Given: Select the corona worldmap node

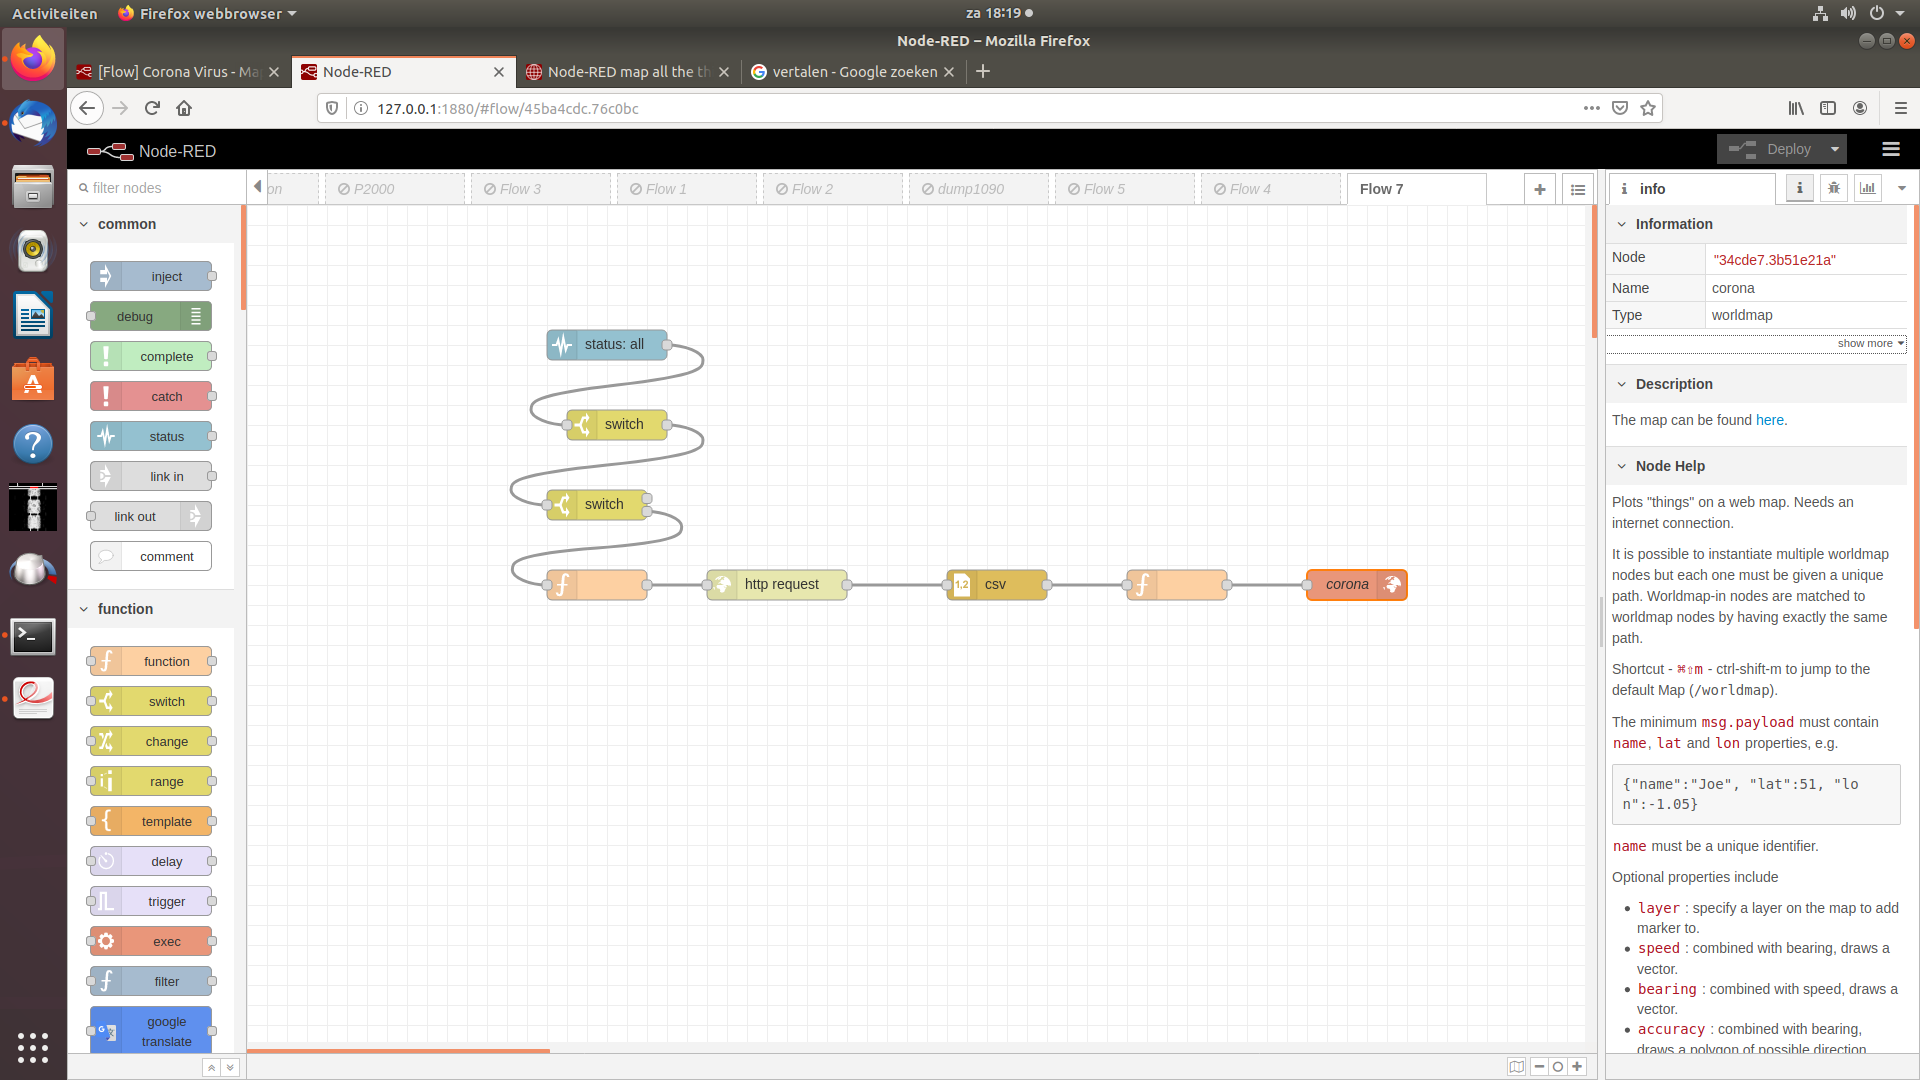Looking at the screenshot, I should [x=1346, y=584].
